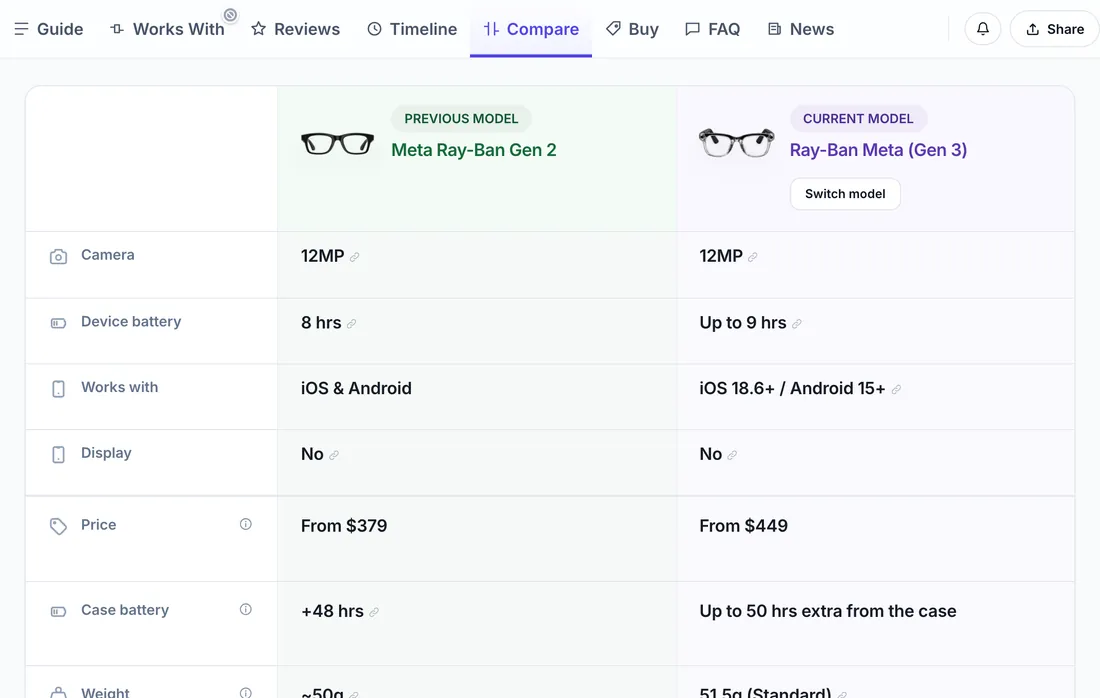Click the Camera row icon
The image size is (1100, 698).
[58, 257]
